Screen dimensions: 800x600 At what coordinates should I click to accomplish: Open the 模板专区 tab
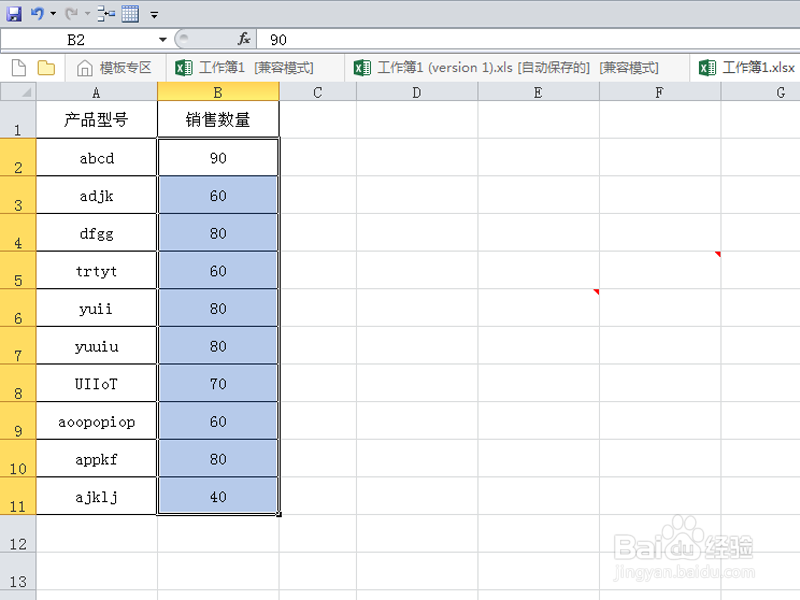pos(115,68)
